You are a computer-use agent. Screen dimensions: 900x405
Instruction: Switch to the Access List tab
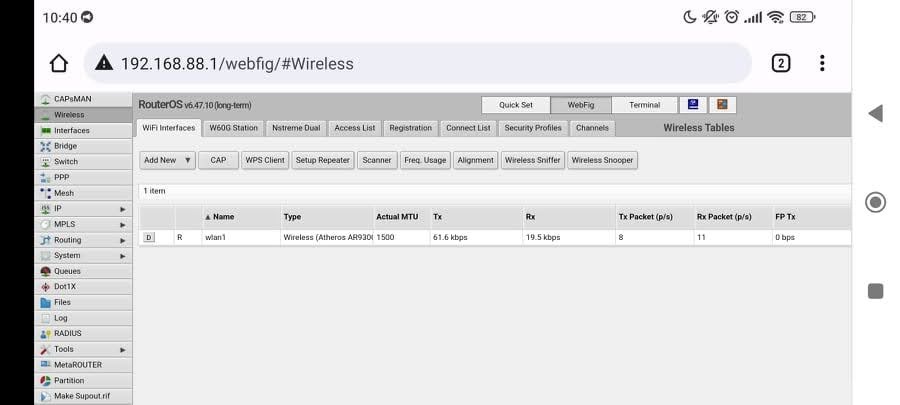click(355, 128)
